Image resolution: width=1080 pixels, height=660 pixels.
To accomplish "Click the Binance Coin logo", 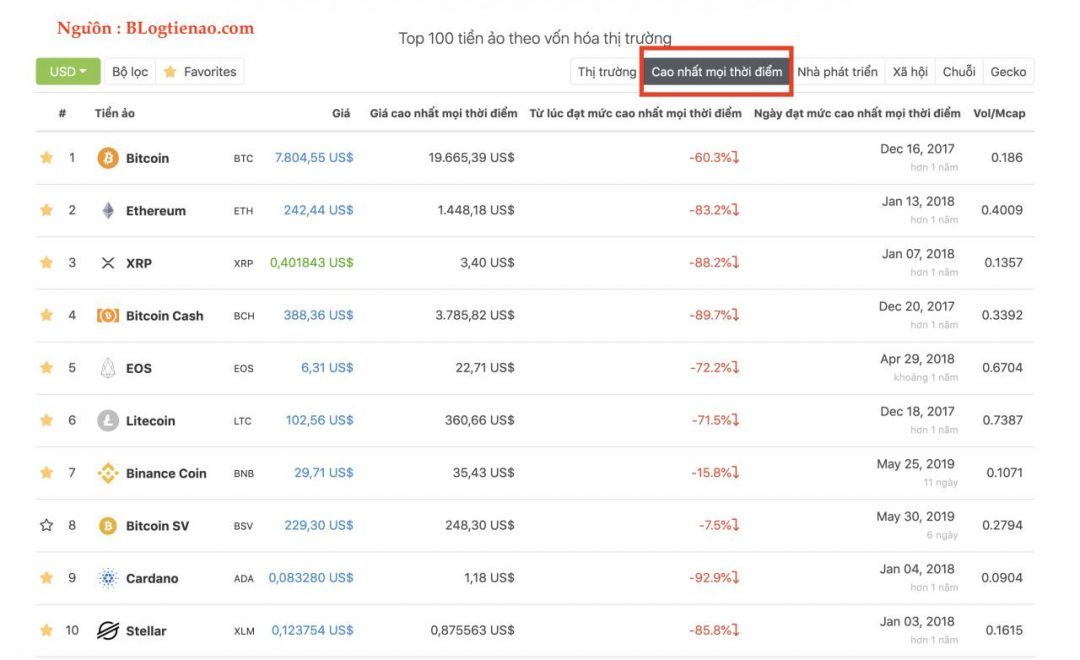I will pos(107,473).
